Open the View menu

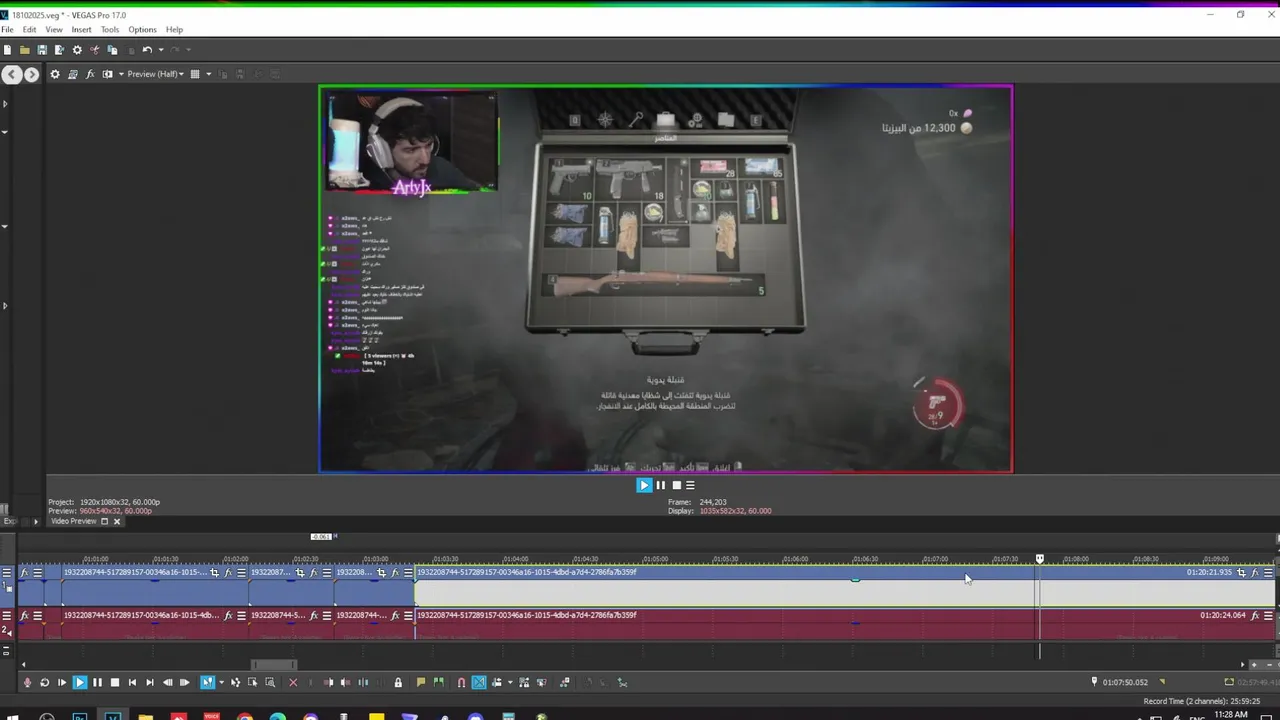tap(54, 30)
